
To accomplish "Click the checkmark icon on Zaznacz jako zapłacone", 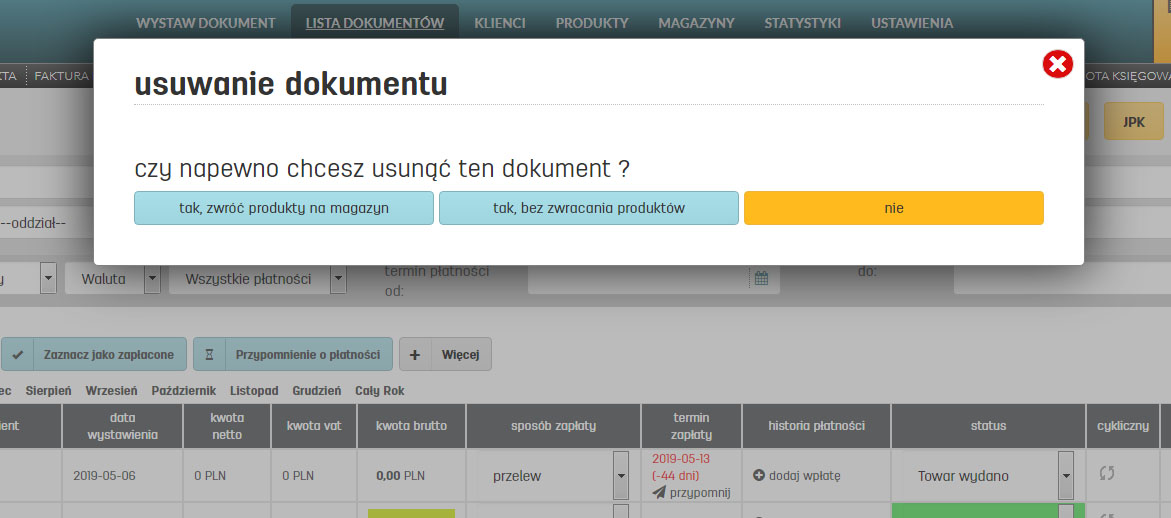I will point(18,354).
